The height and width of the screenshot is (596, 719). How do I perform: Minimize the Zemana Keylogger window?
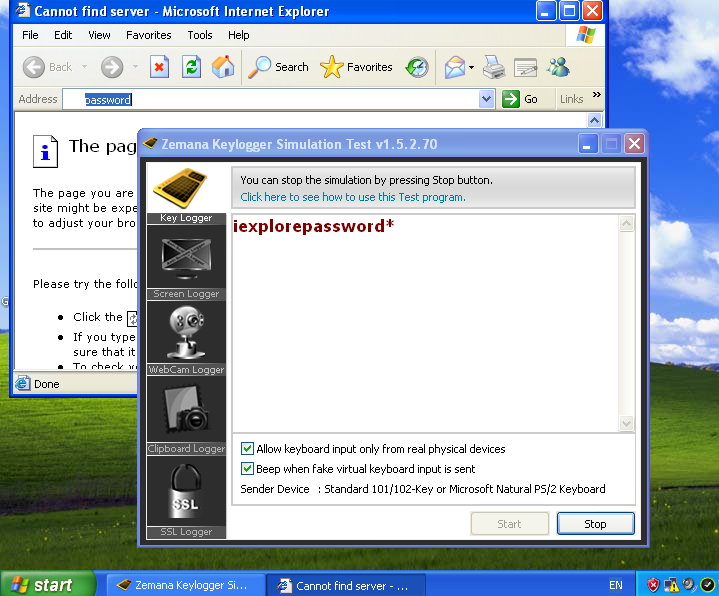(x=587, y=144)
